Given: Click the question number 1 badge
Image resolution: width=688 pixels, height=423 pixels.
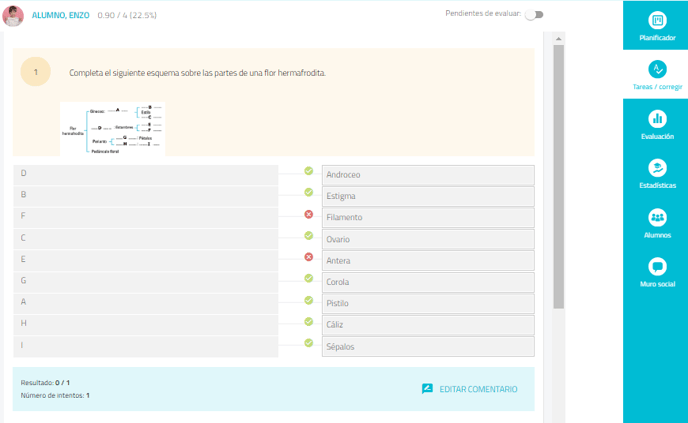Looking at the screenshot, I should tap(36, 72).
